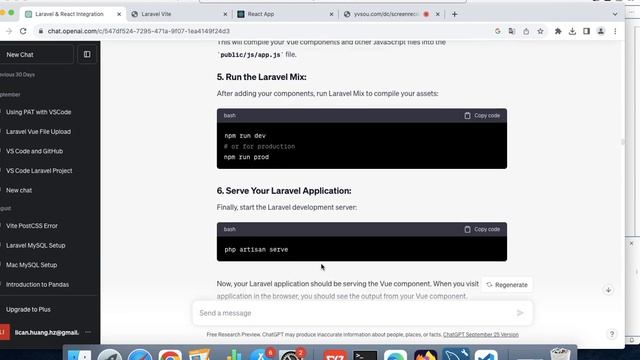Click the translate page icon

click(511, 31)
